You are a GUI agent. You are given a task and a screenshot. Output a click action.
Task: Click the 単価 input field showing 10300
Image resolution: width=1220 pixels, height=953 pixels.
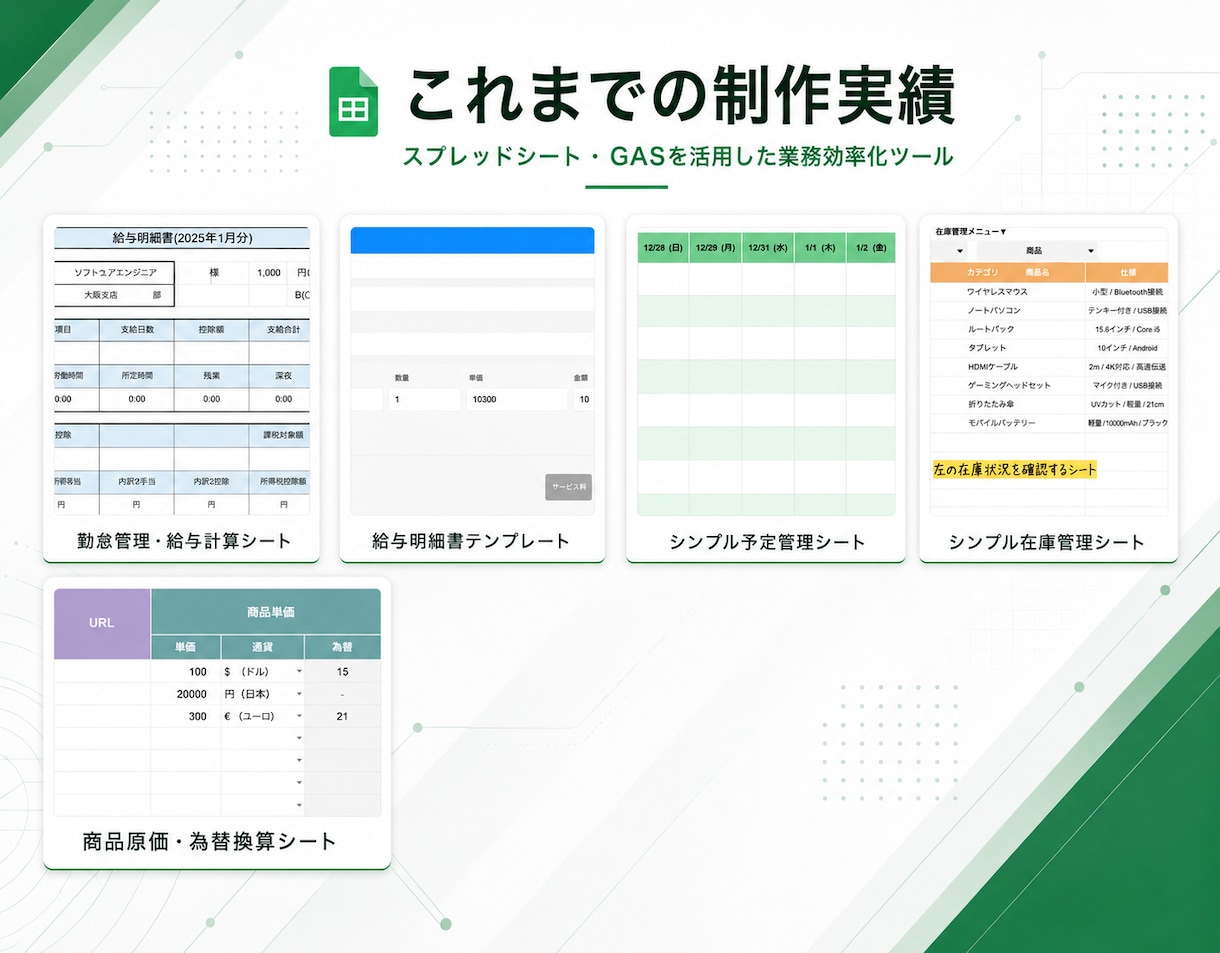point(516,399)
